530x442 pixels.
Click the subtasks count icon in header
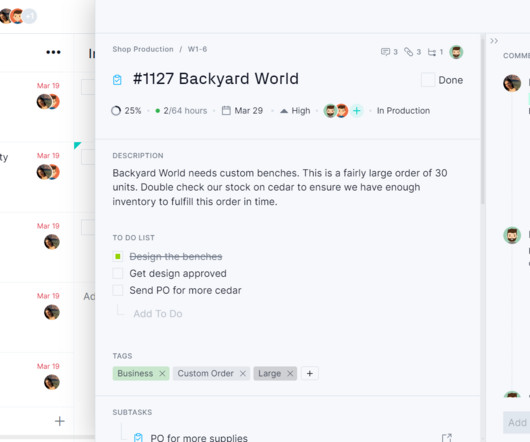[x=432, y=52]
